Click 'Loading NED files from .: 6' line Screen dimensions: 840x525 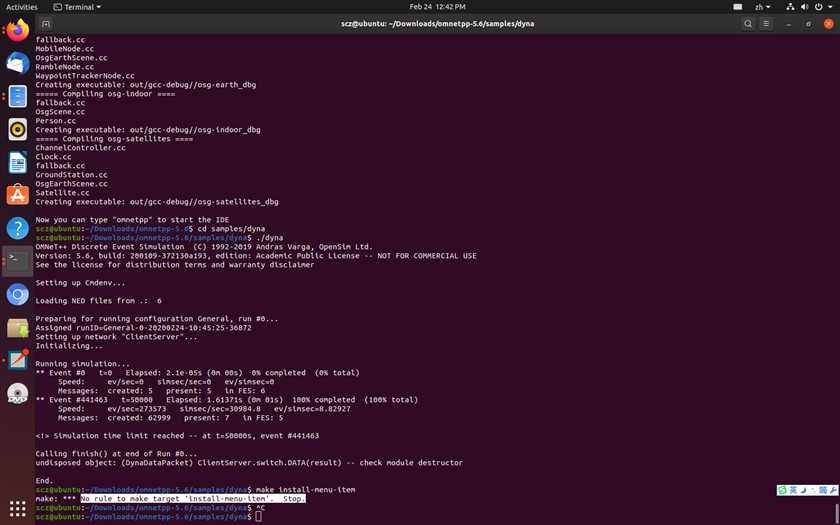(x=99, y=301)
